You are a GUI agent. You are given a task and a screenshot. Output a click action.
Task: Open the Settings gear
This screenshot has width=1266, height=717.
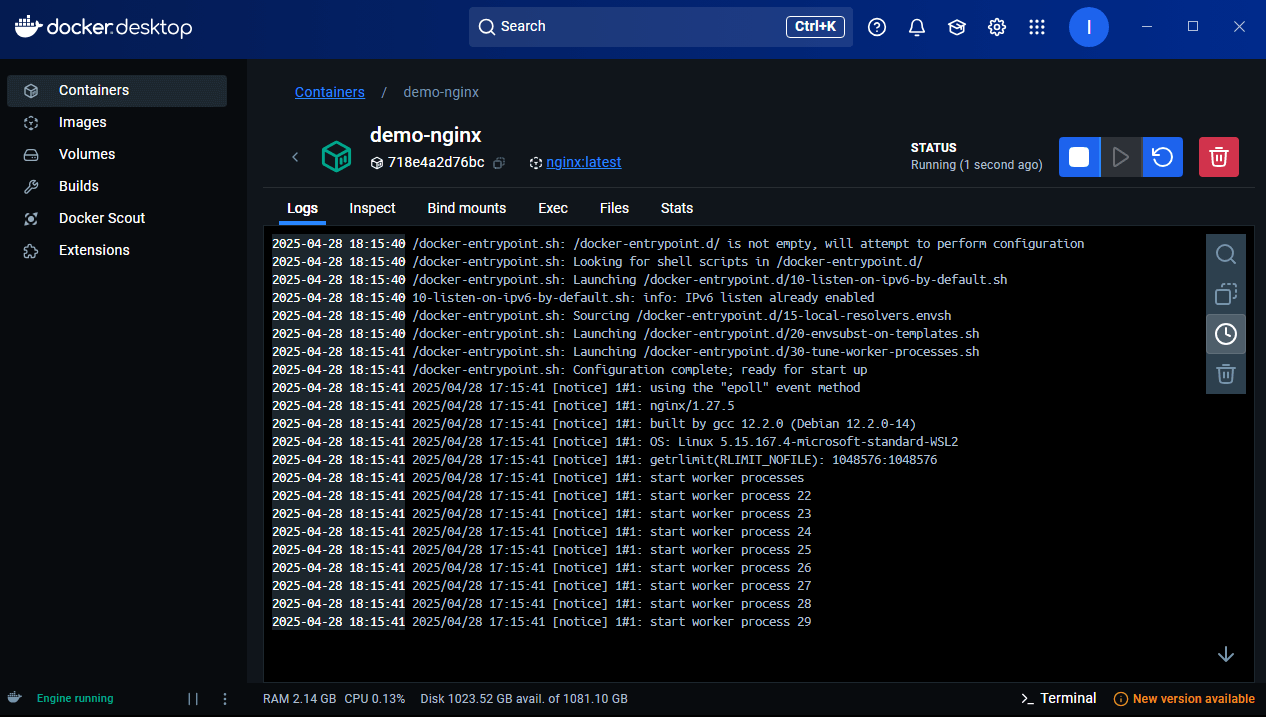coord(997,27)
